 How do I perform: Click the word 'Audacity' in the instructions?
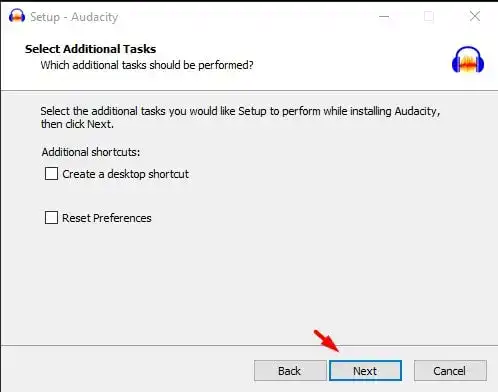[416, 111]
